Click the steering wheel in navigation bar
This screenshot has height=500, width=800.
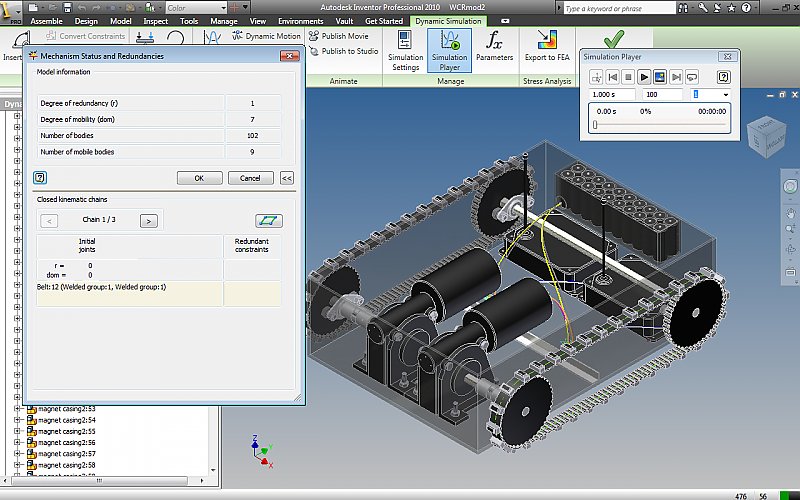pyautogui.click(x=790, y=186)
